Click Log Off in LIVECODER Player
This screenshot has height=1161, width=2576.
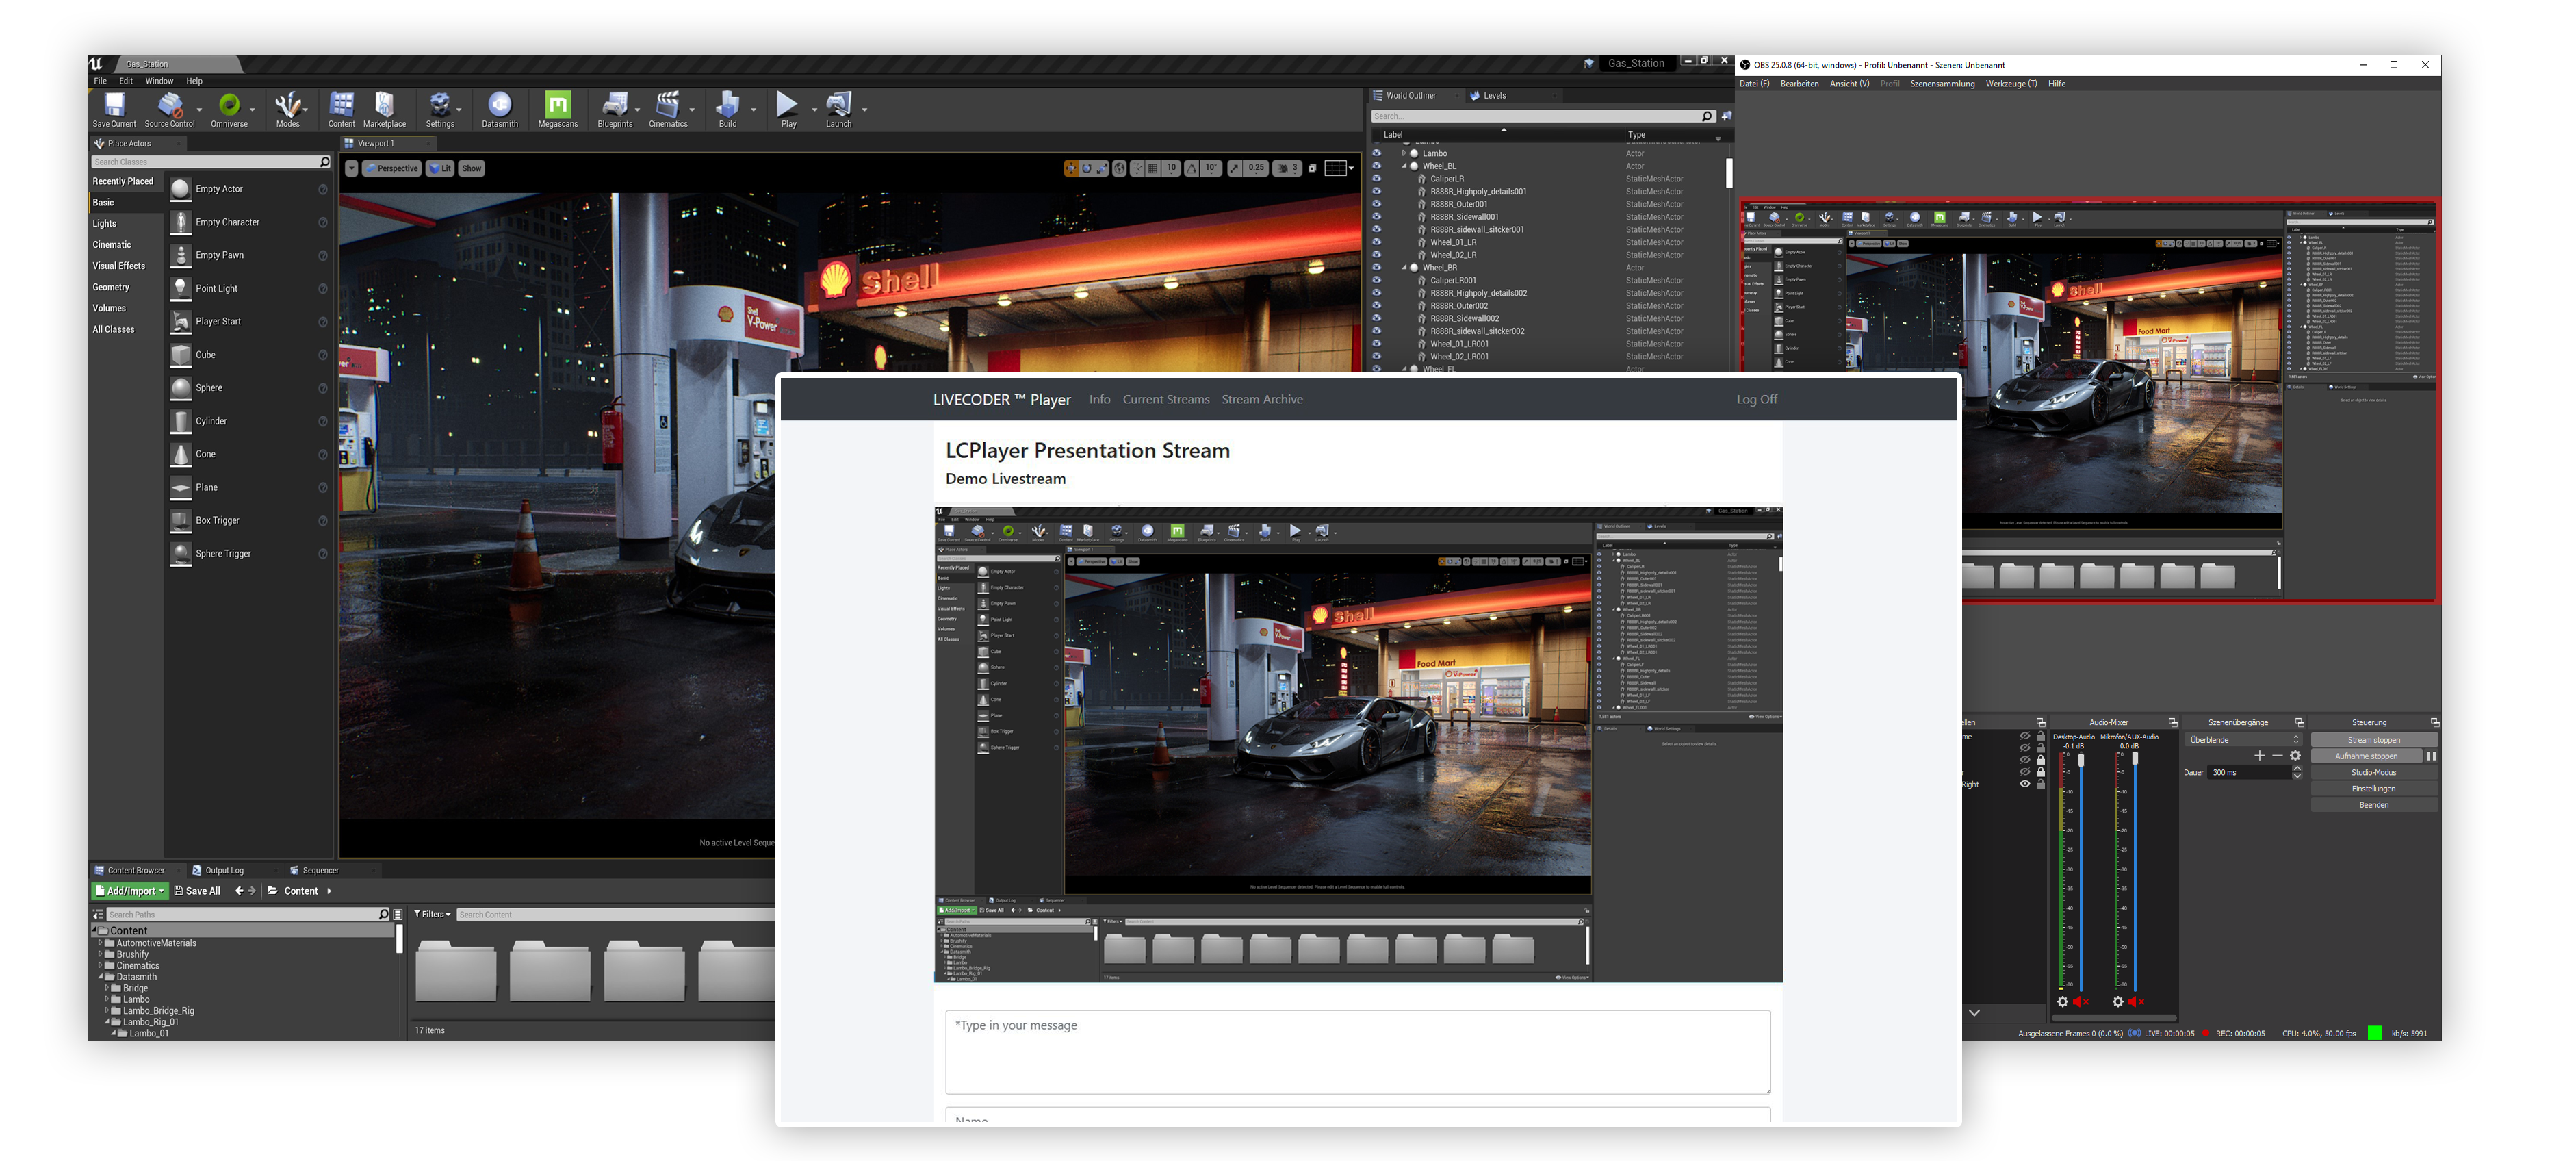click(1756, 399)
